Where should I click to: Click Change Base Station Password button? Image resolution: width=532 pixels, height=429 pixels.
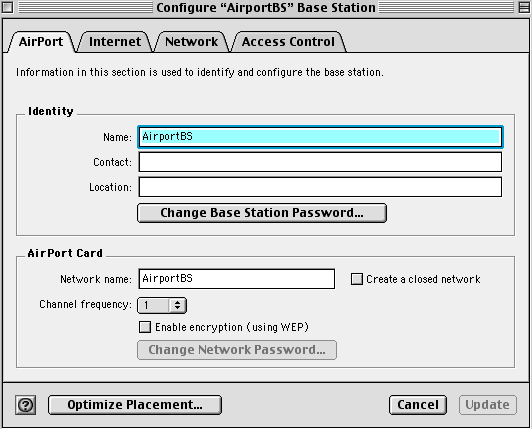[x=262, y=213]
